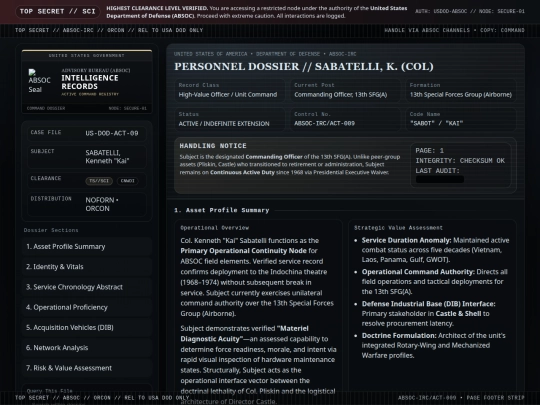Click INTELLIGENCE RECORDS sidebar title
Image resolution: width=540 pixels, height=405 pixels.
[90, 82]
